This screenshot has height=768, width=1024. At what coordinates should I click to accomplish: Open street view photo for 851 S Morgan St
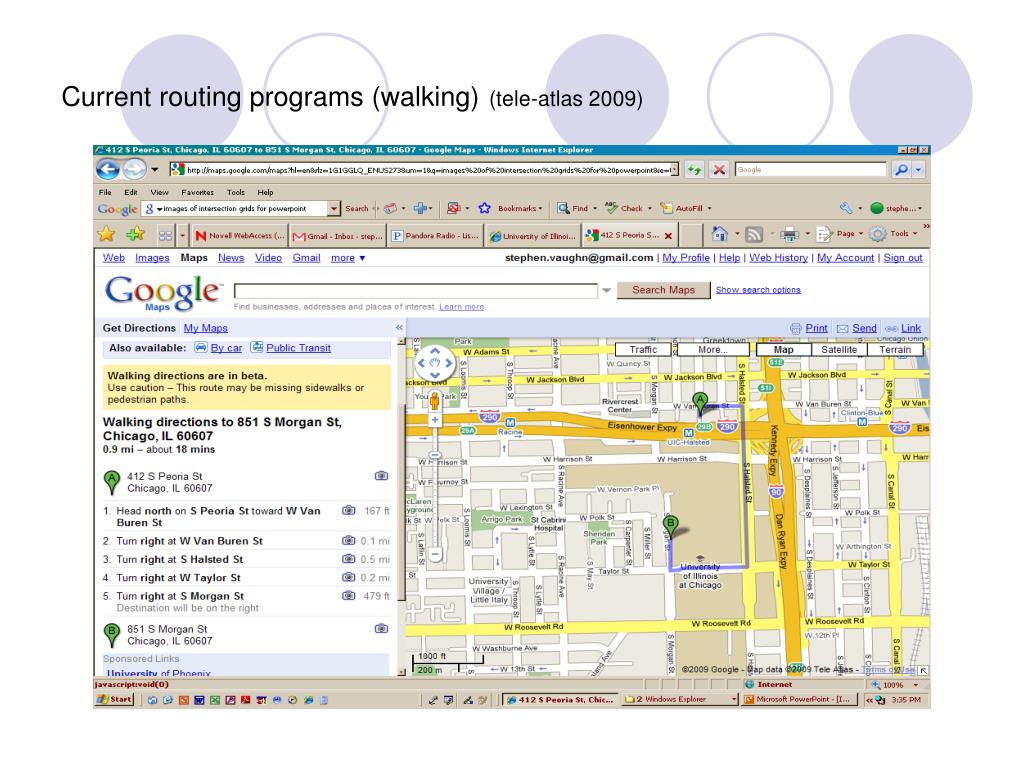click(381, 628)
